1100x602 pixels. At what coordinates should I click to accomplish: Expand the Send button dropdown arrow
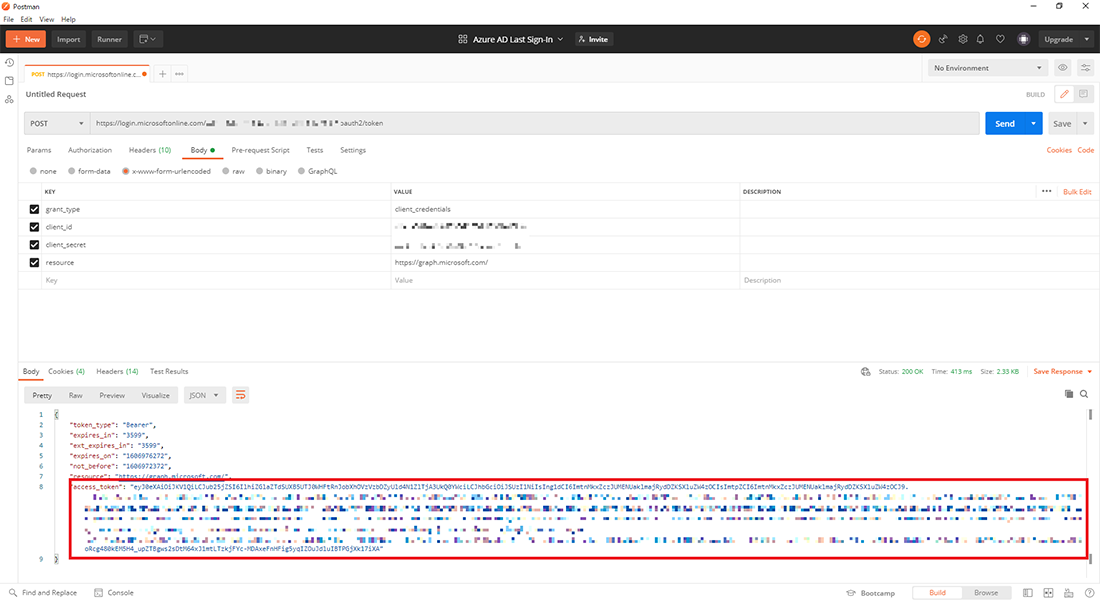click(1033, 123)
